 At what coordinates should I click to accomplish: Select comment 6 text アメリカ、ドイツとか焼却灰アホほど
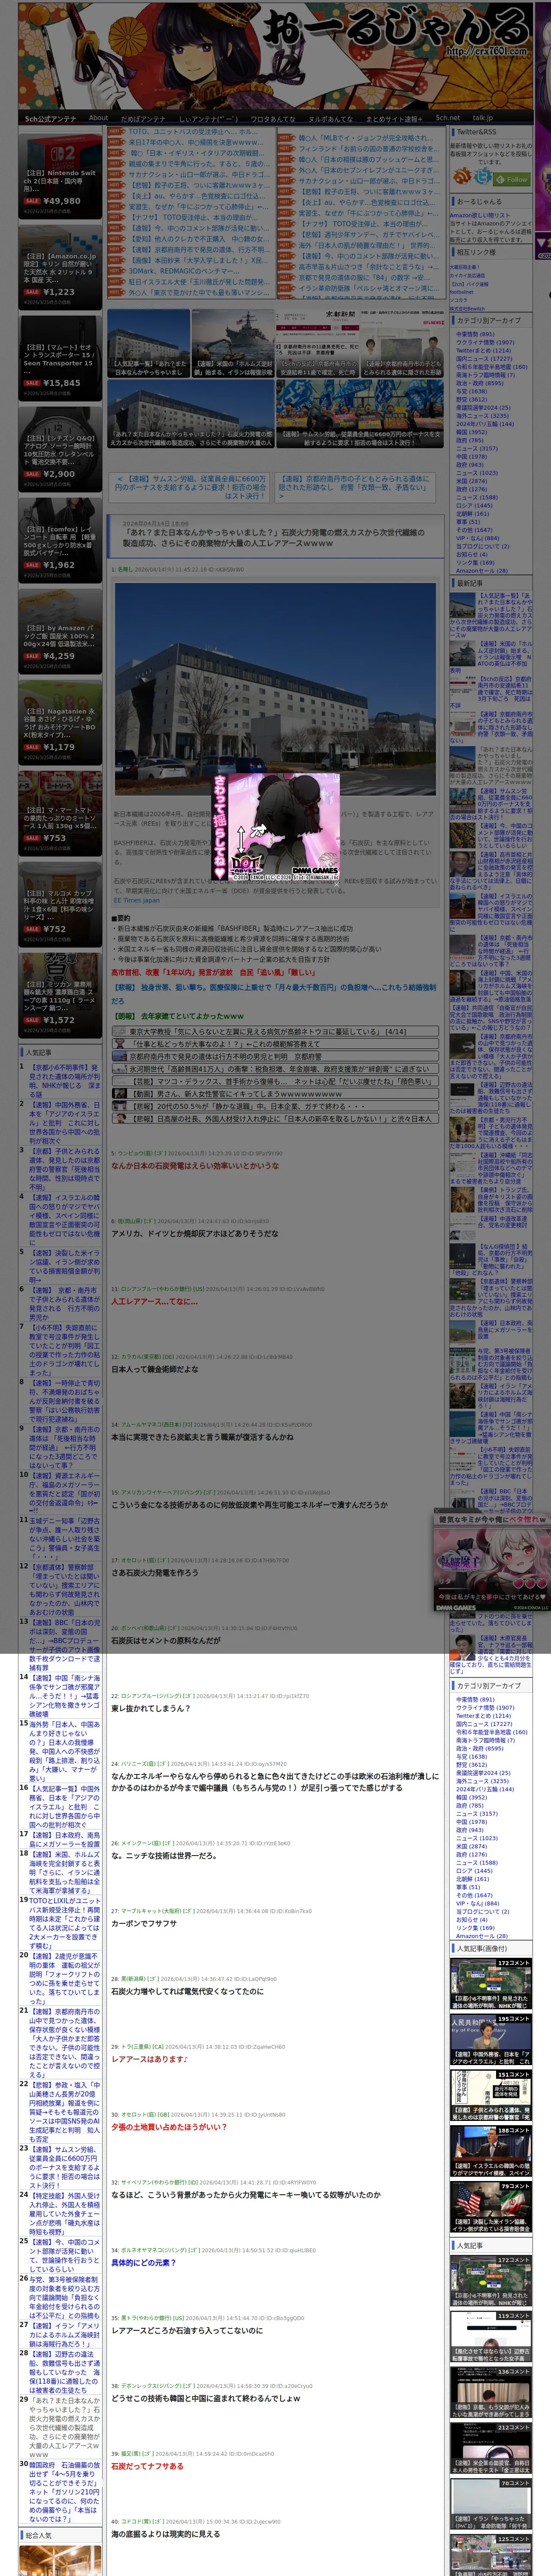coord(195,1233)
